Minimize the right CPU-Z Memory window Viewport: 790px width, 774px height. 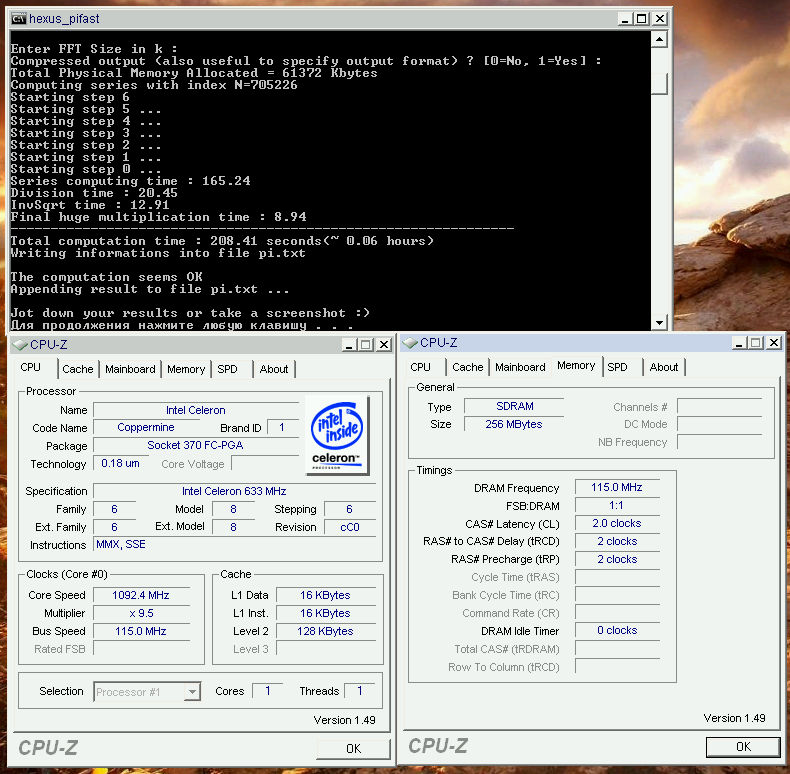[739, 343]
